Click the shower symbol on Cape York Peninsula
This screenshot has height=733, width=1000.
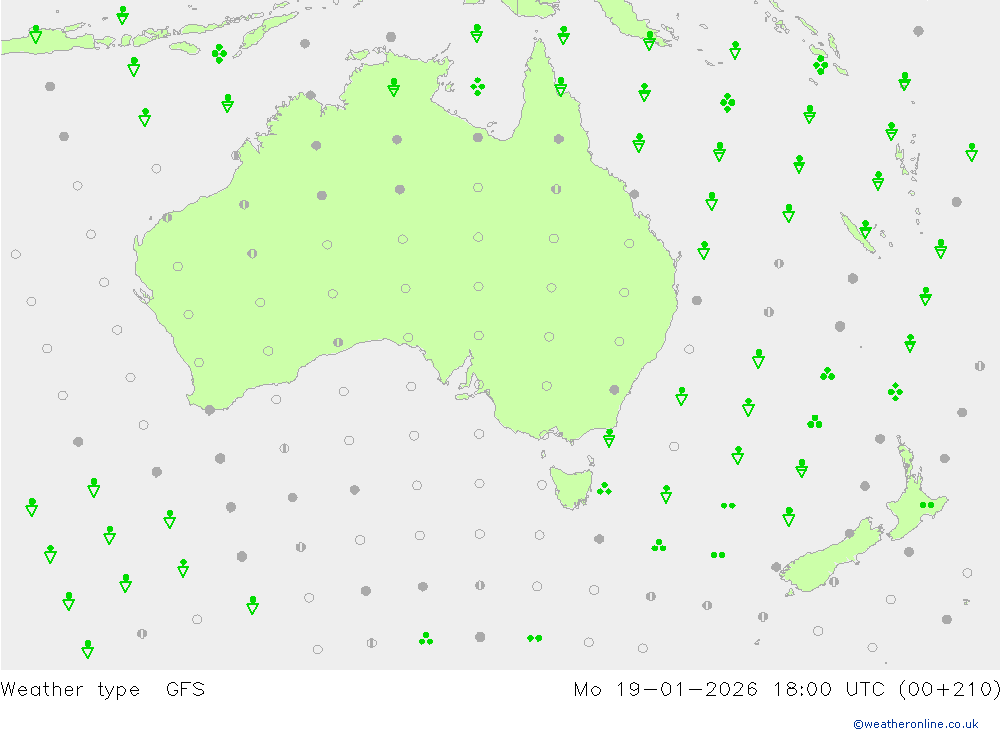pos(561,87)
